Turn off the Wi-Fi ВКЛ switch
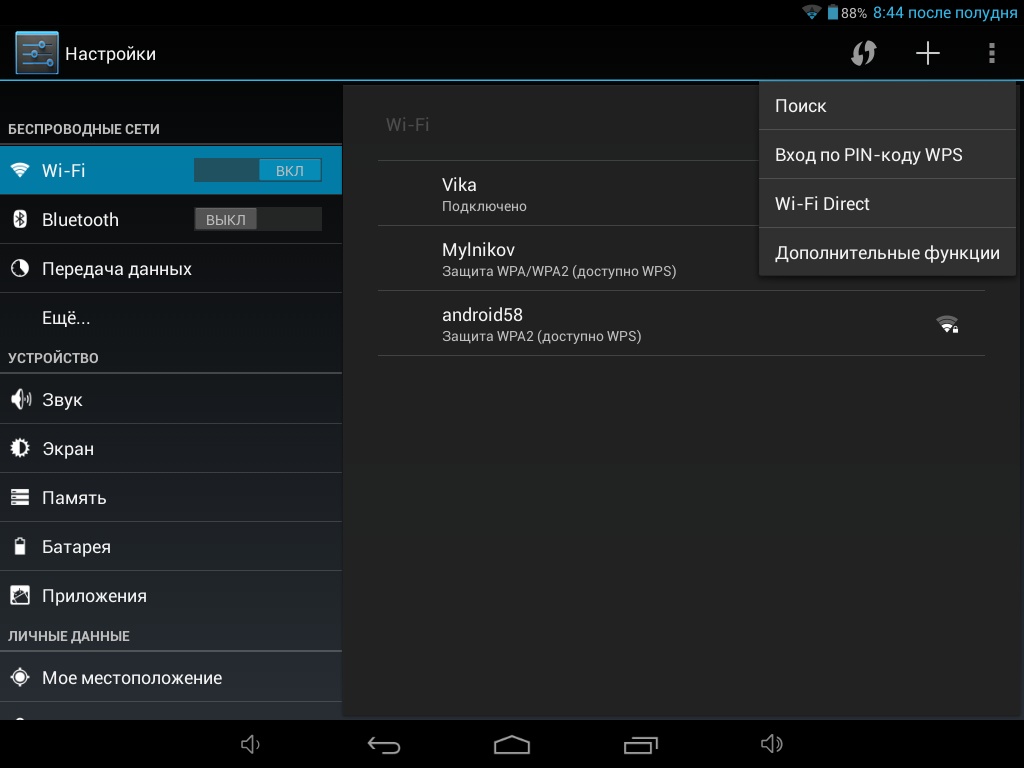This screenshot has height=768, width=1024. pyautogui.click(x=258, y=170)
